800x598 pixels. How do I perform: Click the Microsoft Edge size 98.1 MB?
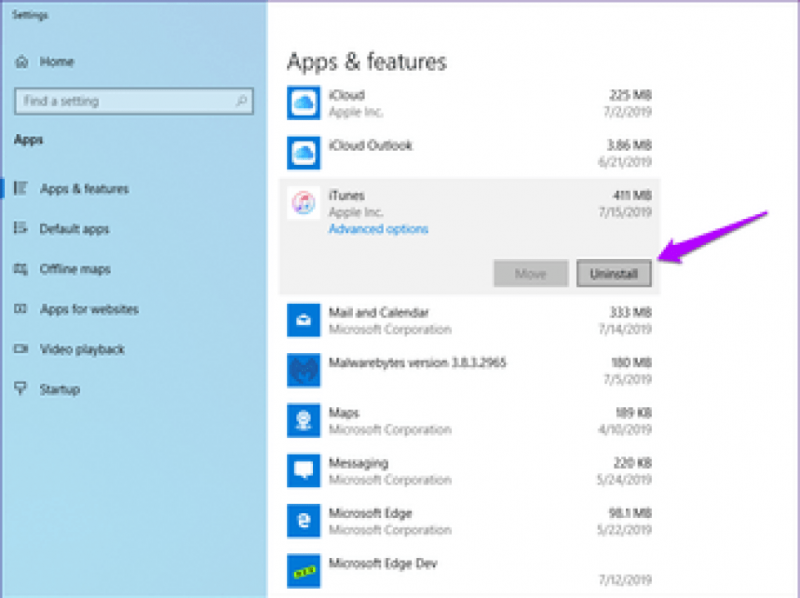coord(630,513)
